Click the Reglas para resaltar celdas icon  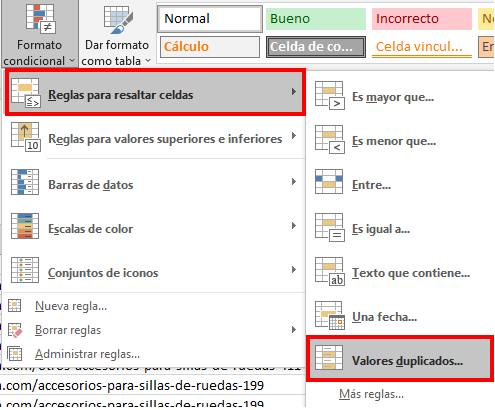pyautogui.click(x=25, y=93)
